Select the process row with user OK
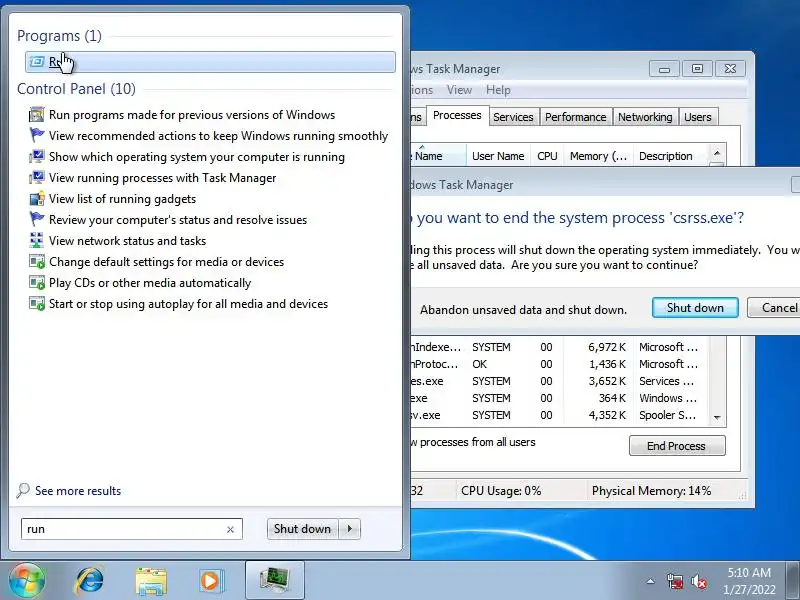 560,364
